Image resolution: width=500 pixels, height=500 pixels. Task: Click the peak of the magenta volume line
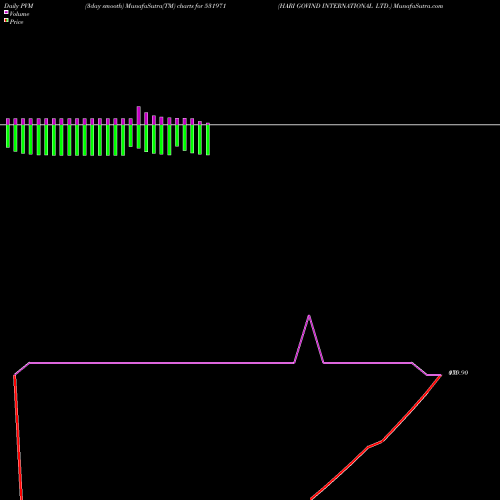pyautogui.click(x=309, y=316)
